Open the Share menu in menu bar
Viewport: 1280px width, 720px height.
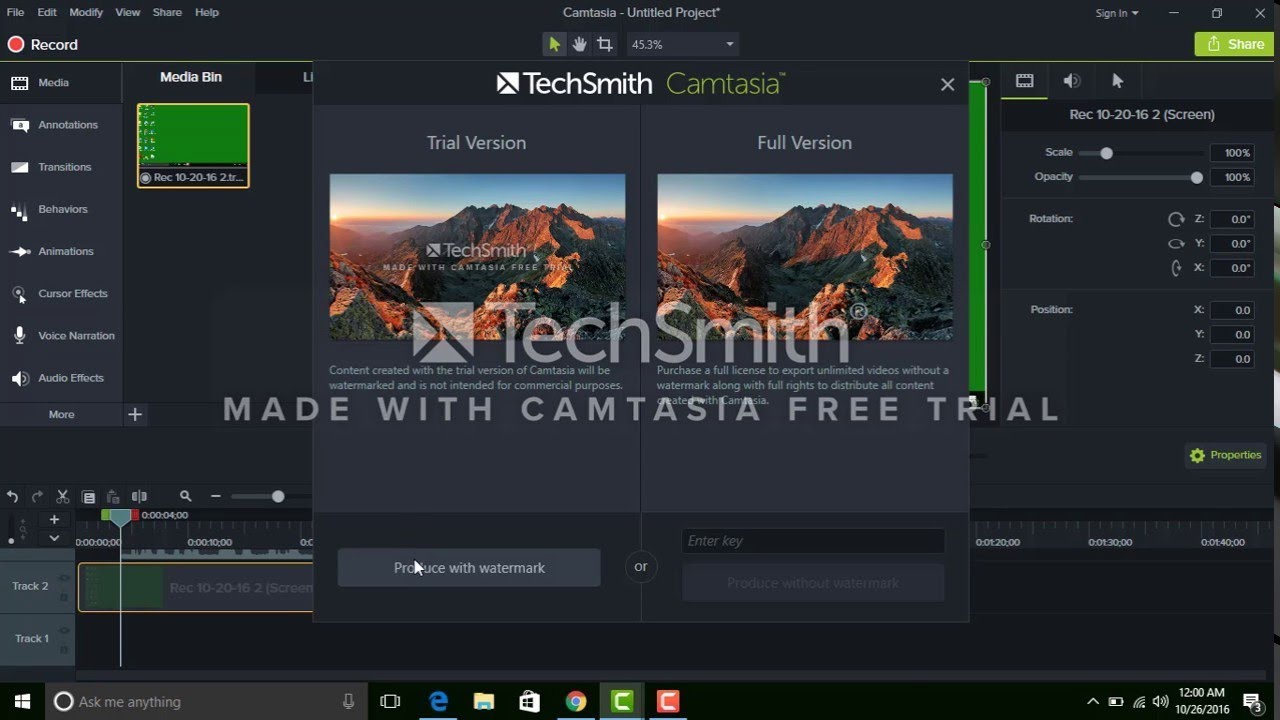[x=167, y=12]
